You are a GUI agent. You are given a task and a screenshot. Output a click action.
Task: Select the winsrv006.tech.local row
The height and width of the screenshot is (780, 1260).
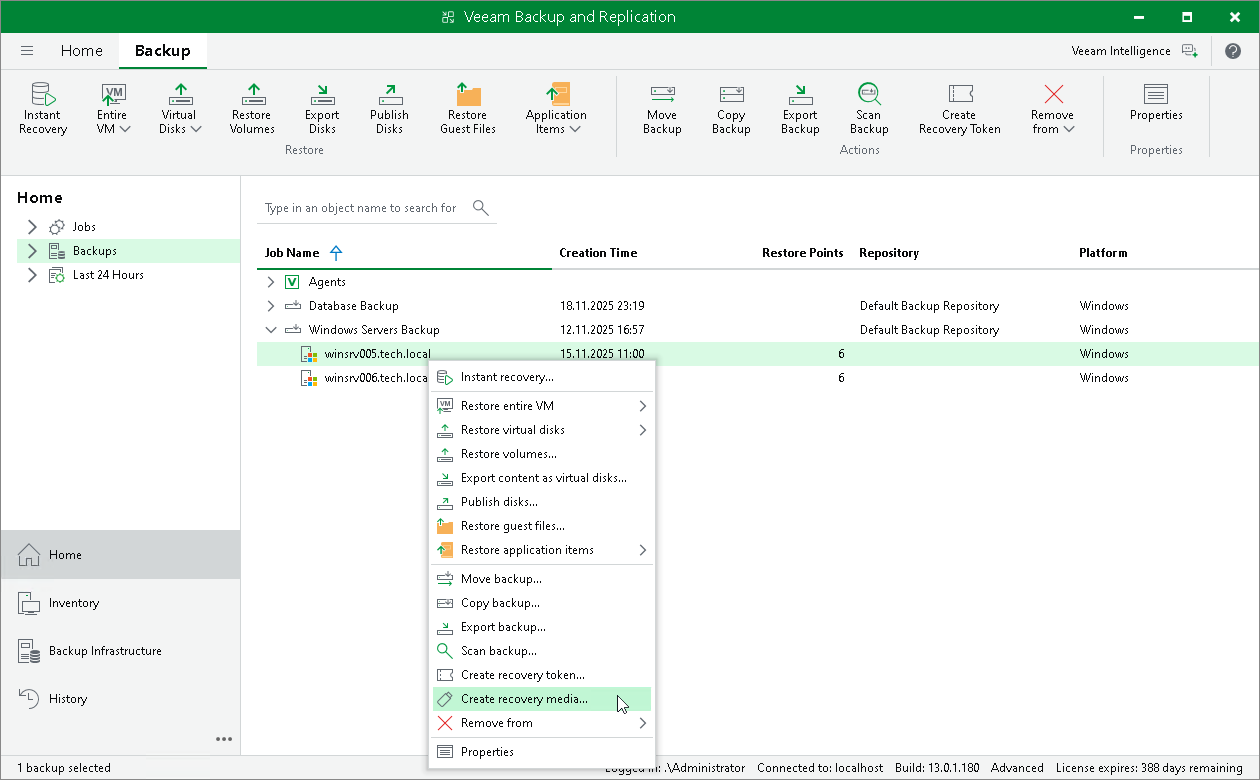tap(757, 378)
